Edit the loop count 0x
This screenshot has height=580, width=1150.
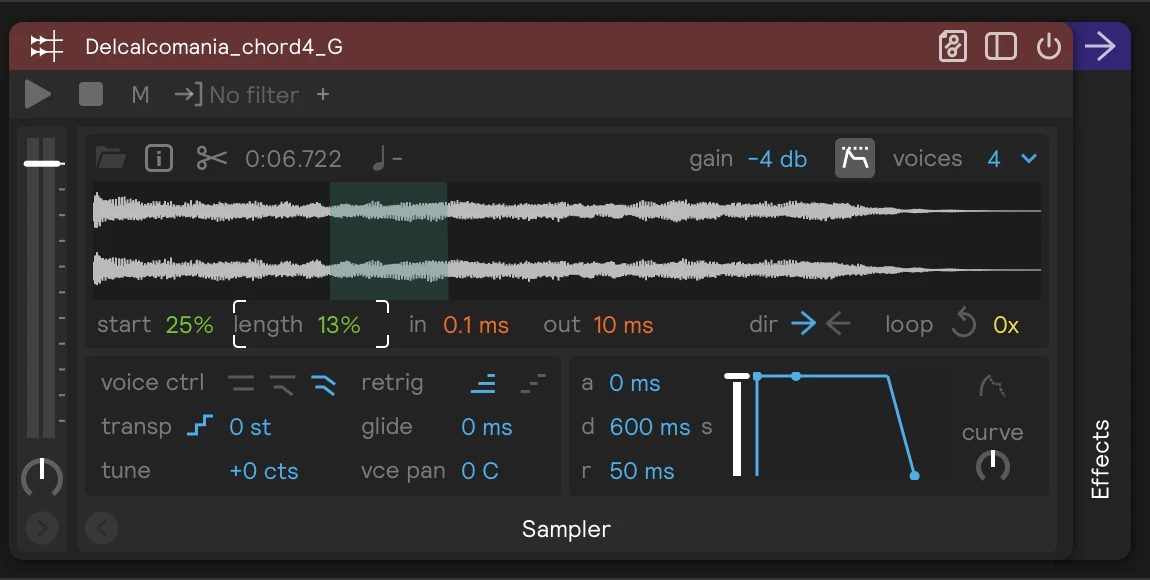[1006, 325]
